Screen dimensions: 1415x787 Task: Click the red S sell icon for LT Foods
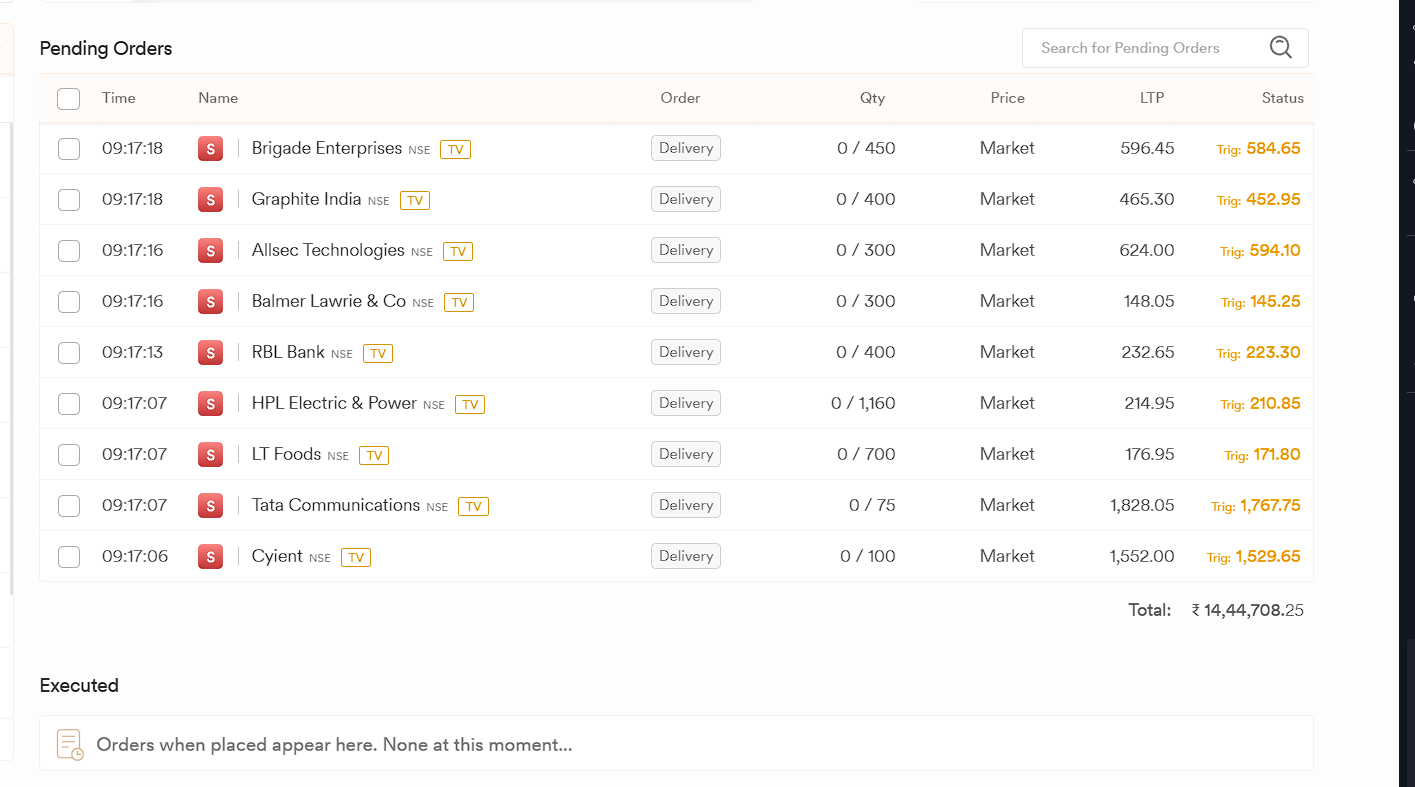[x=210, y=455]
